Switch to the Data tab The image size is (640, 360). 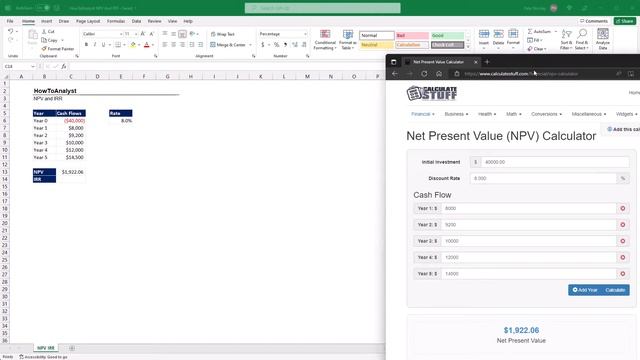(x=136, y=21)
